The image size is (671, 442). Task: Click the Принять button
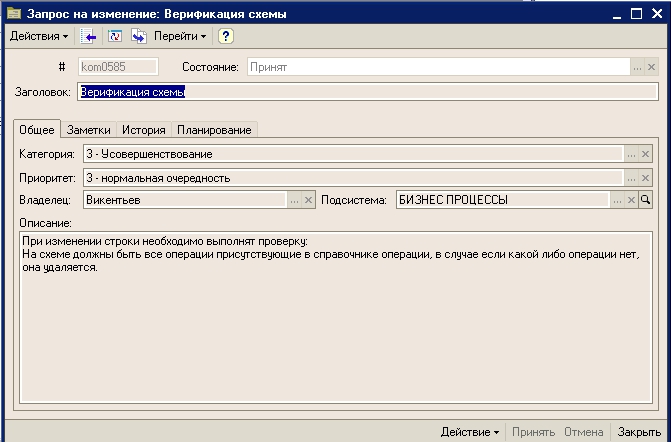[x=533, y=432]
